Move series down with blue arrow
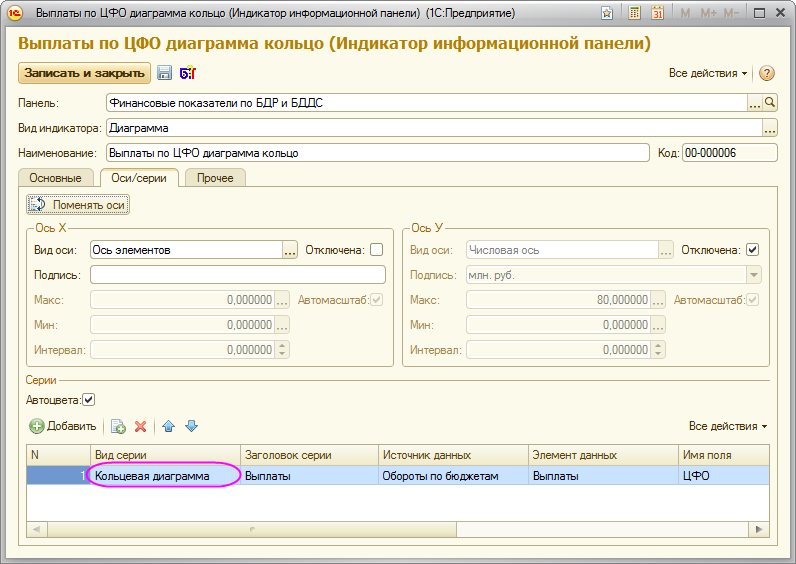The width and height of the screenshot is (796, 564). click(x=191, y=426)
